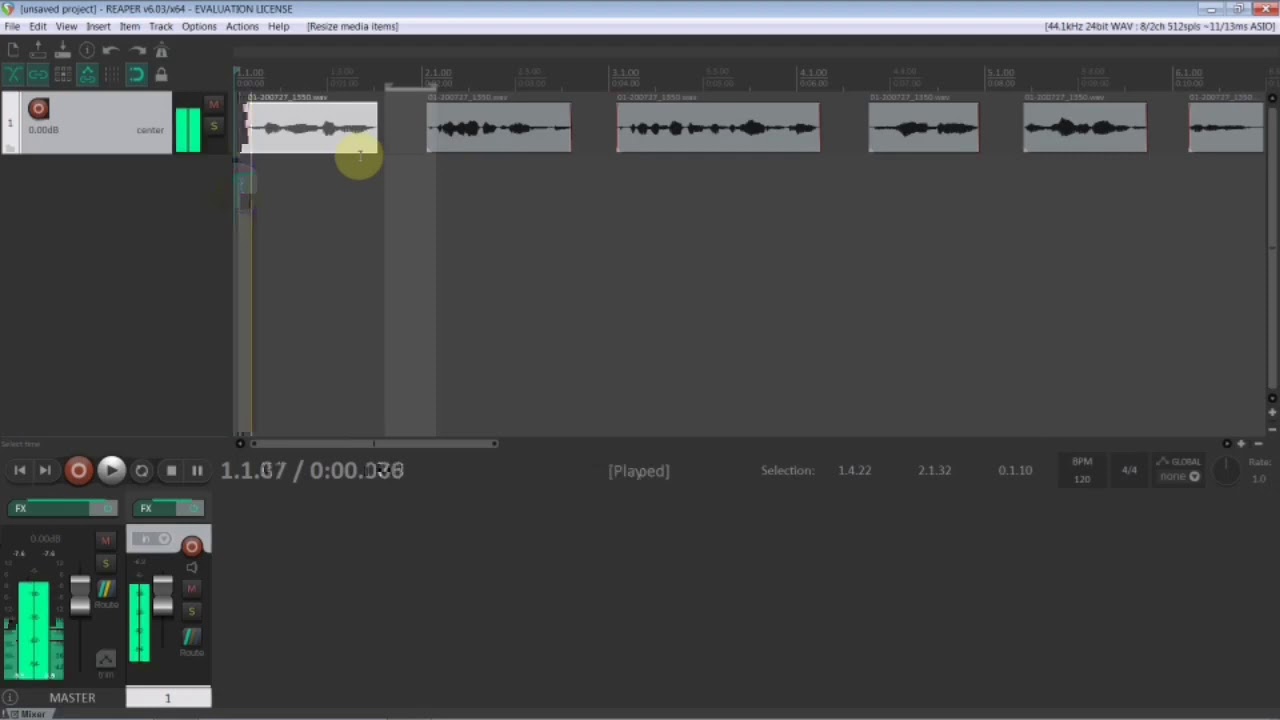Open the master track FX button
The width and height of the screenshot is (1280, 720).
(47, 508)
